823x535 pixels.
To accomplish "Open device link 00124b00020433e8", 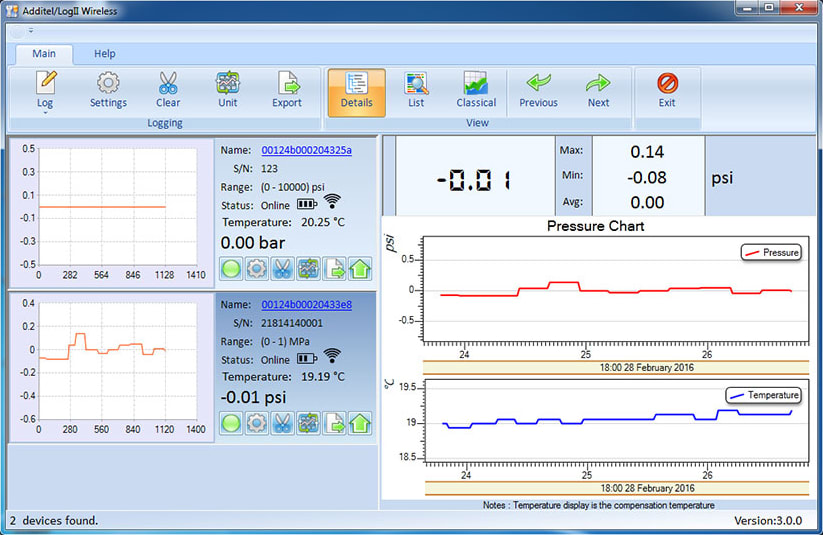I will 307,305.
